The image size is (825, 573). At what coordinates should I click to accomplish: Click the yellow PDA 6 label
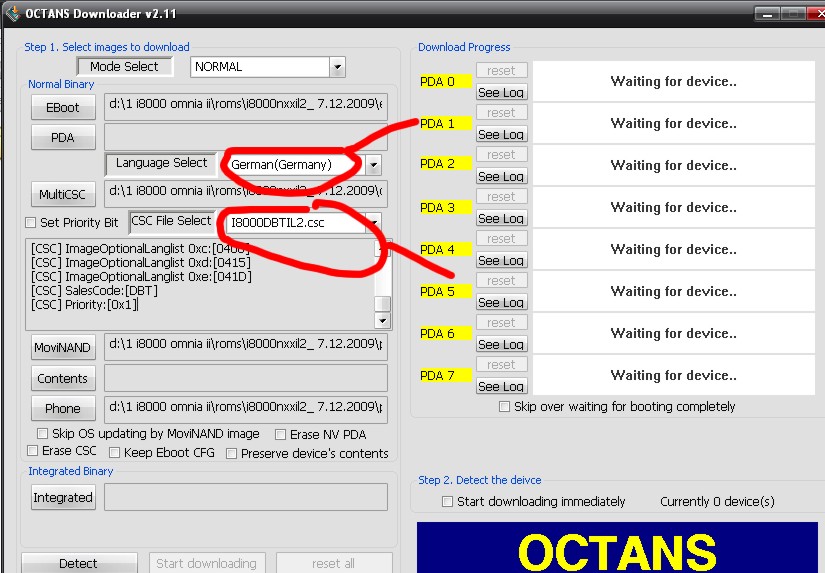[445, 334]
